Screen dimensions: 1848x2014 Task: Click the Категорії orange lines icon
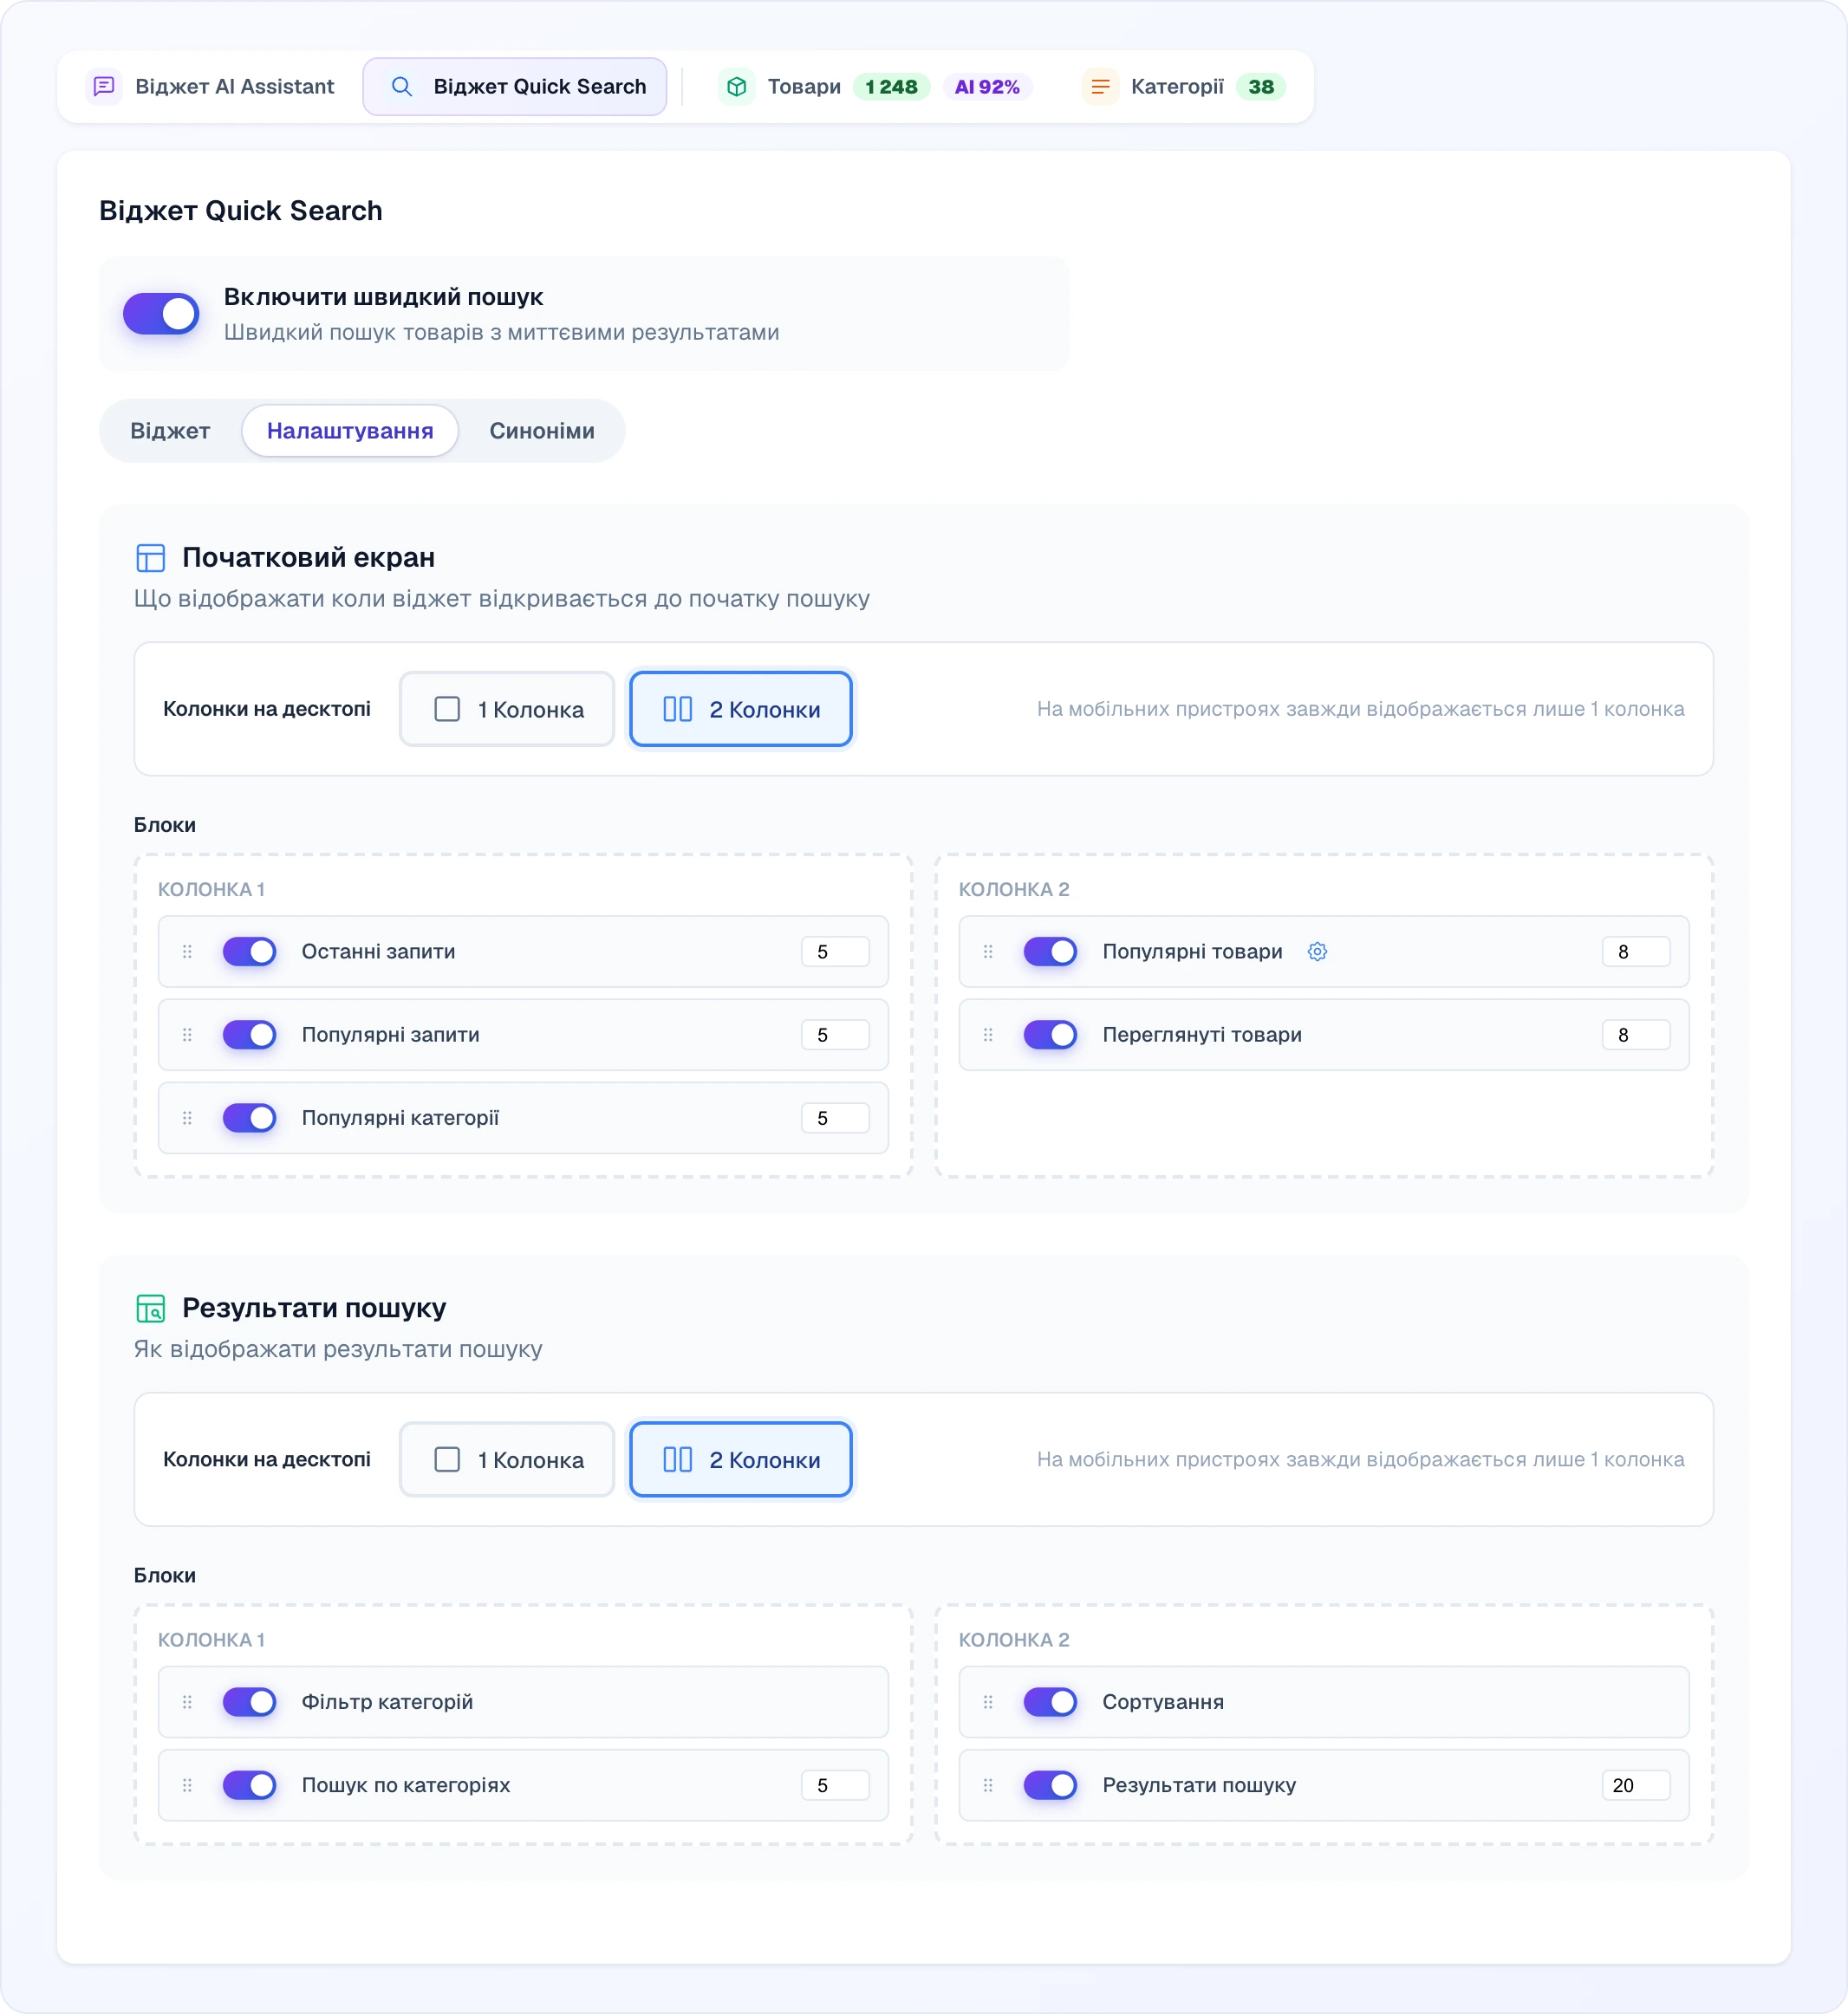pos(1100,87)
